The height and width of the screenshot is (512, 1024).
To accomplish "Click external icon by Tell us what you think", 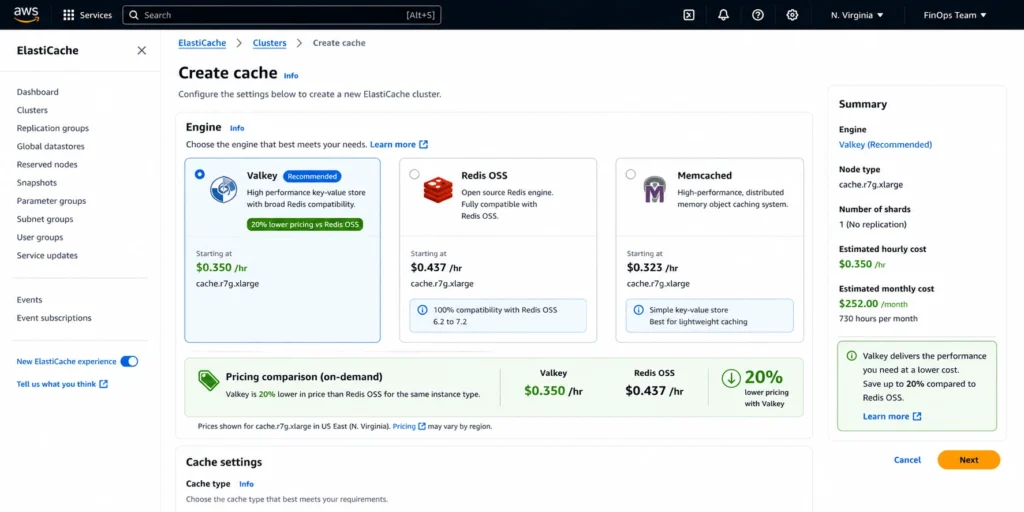I will 103,384.
